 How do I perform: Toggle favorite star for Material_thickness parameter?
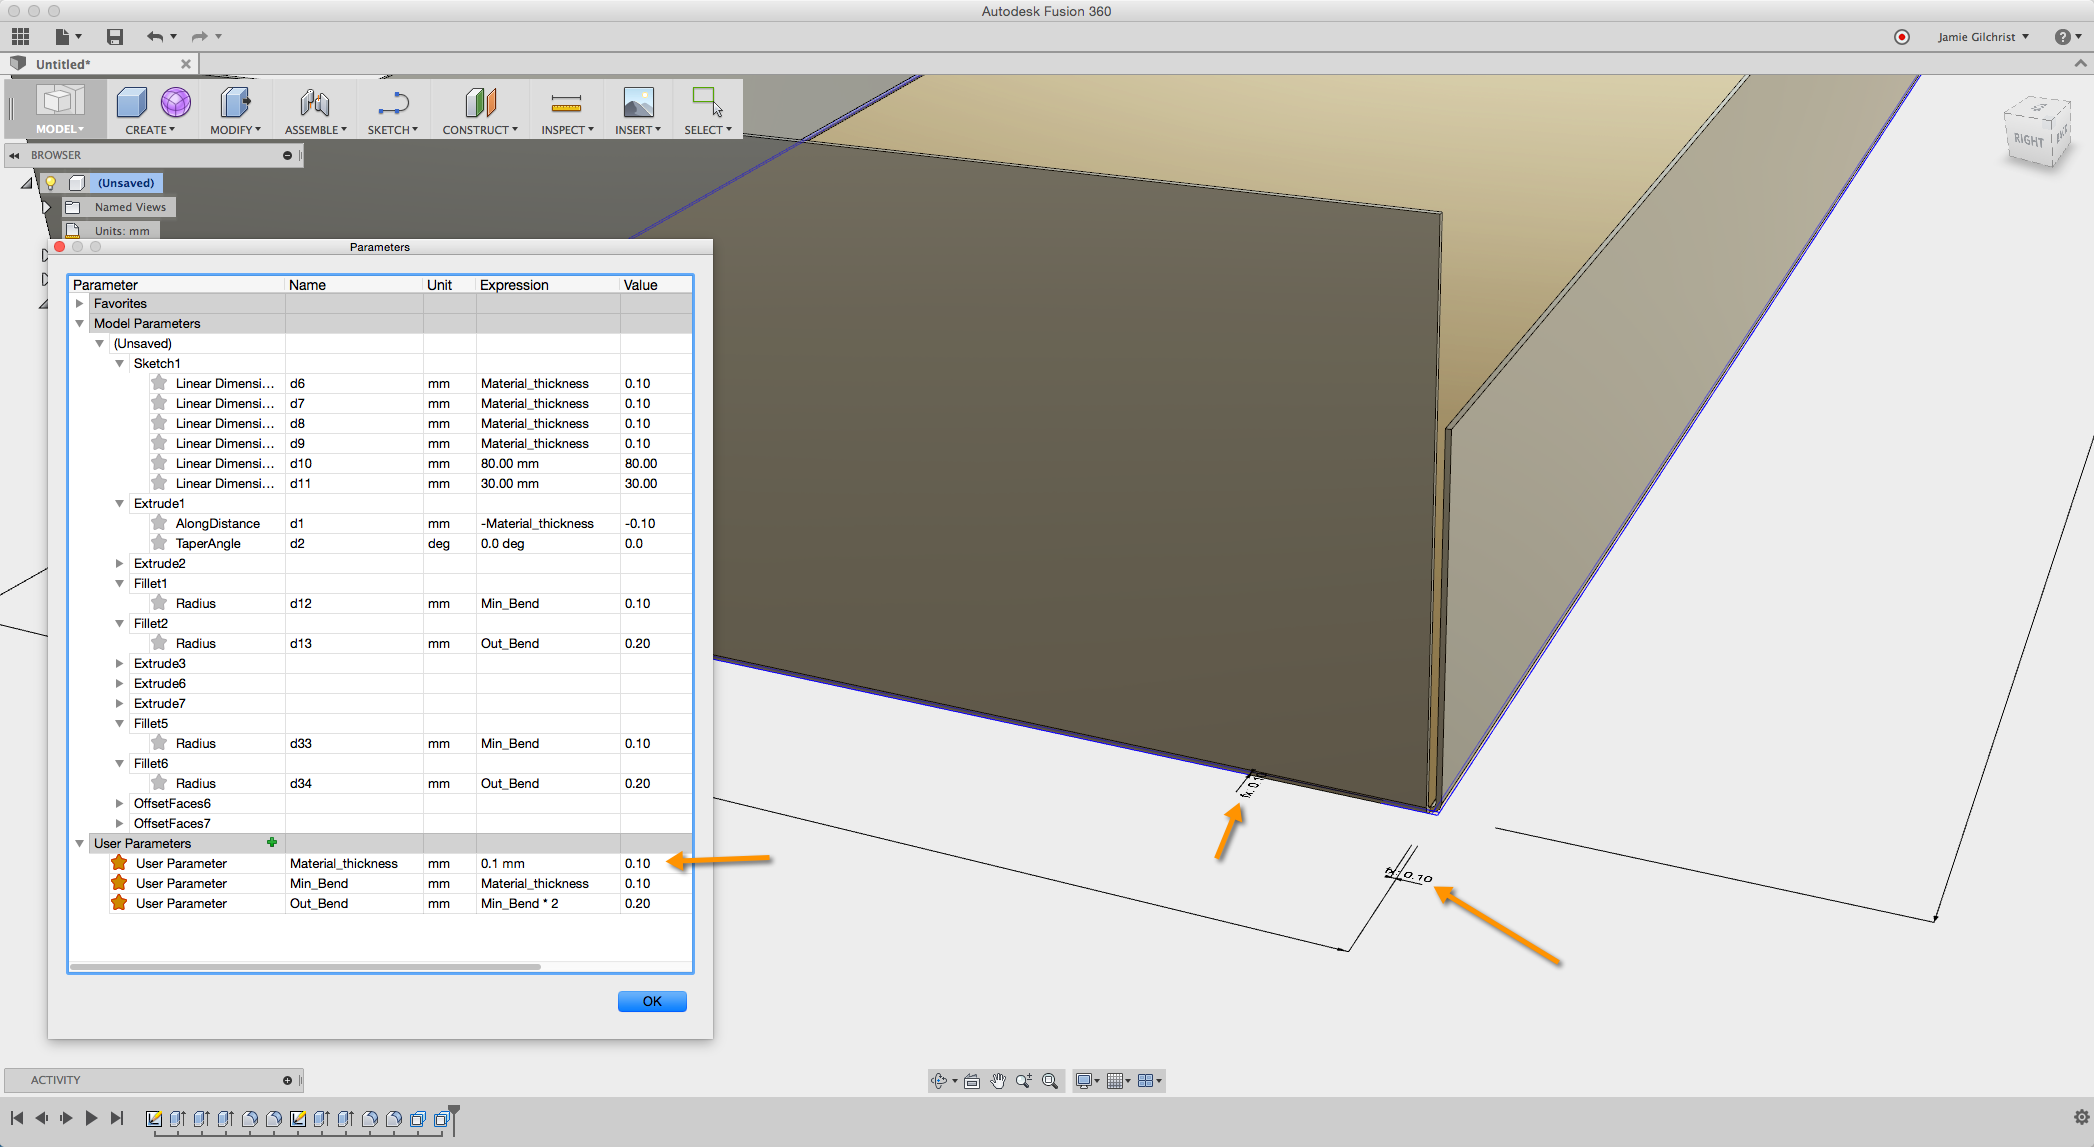[119, 863]
